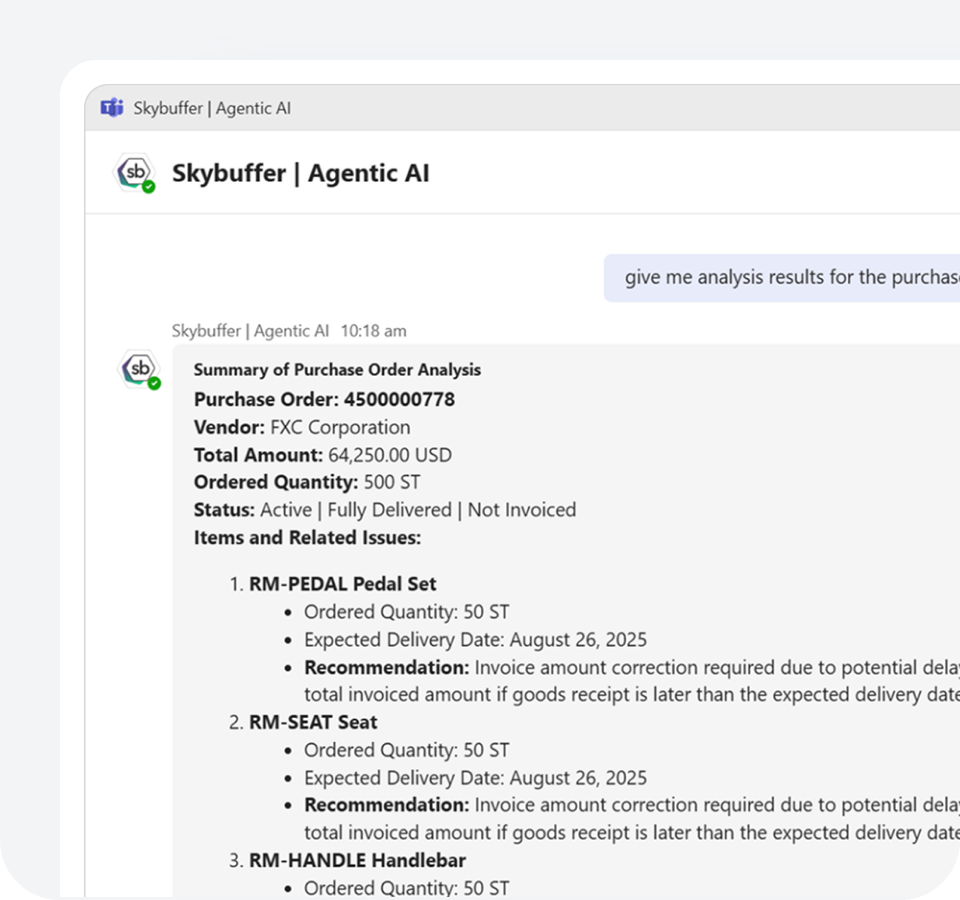
Task: Select Purchase Order number 4500000778
Action: click(x=399, y=400)
